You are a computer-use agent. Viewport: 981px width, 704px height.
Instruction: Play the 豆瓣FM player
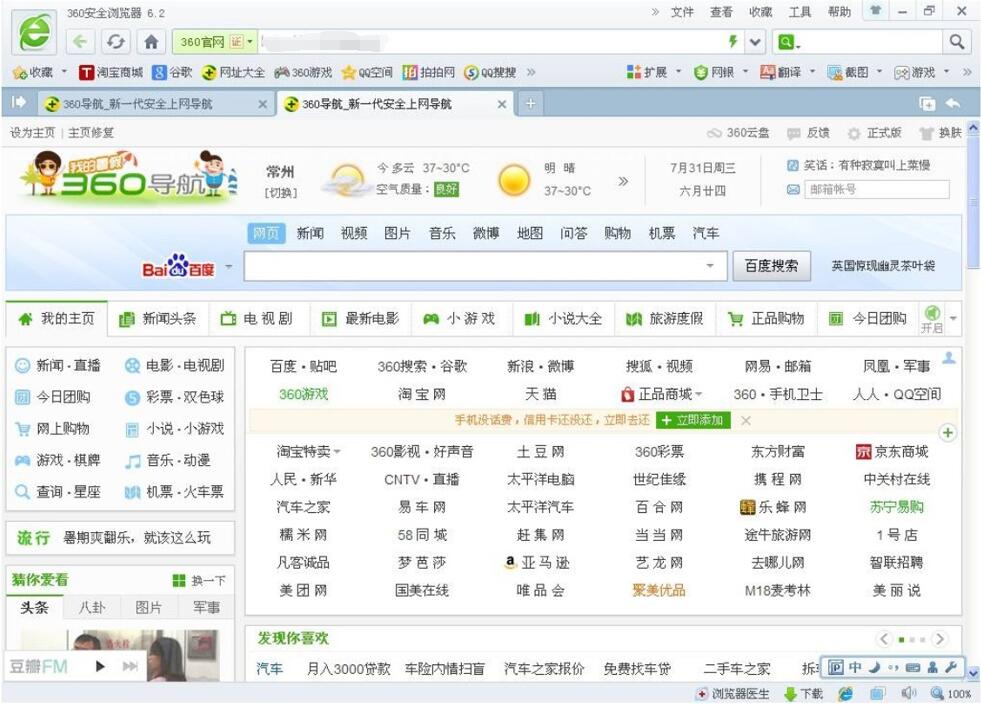tap(100, 666)
